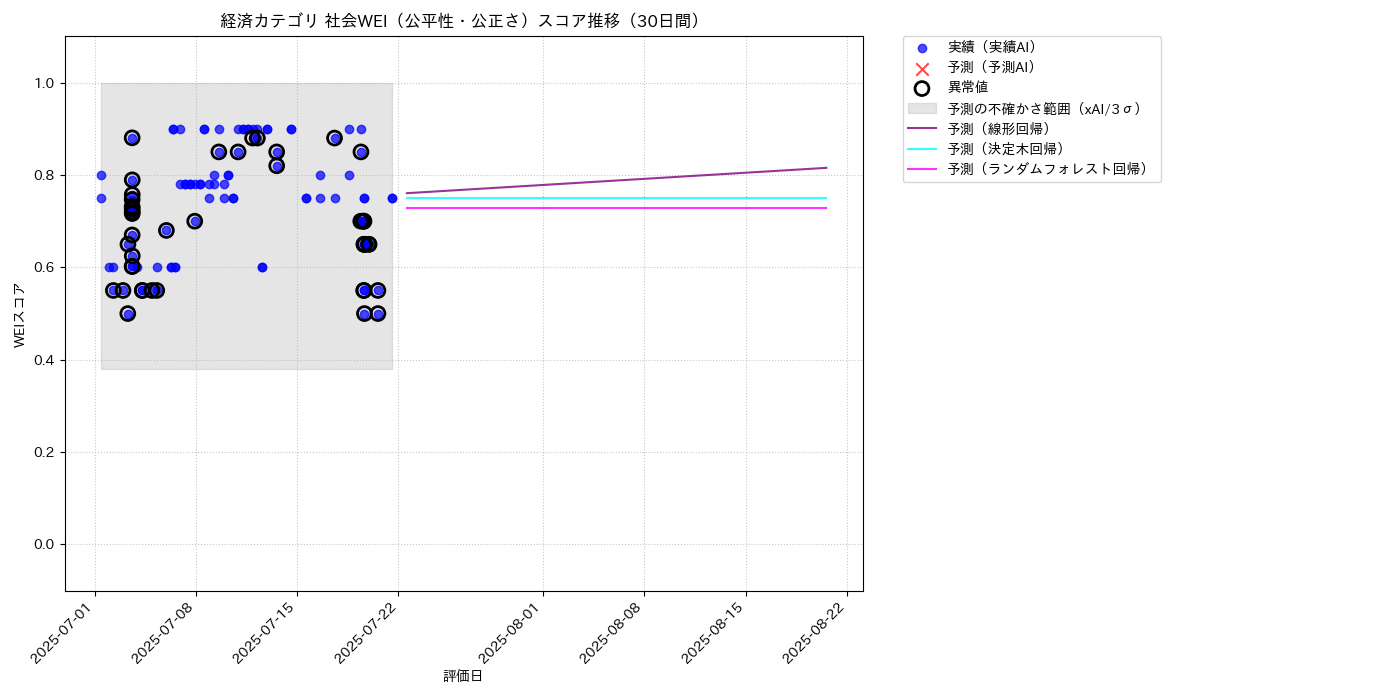
Task: Click the y-axis tick 0.8
Action: click(45, 175)
